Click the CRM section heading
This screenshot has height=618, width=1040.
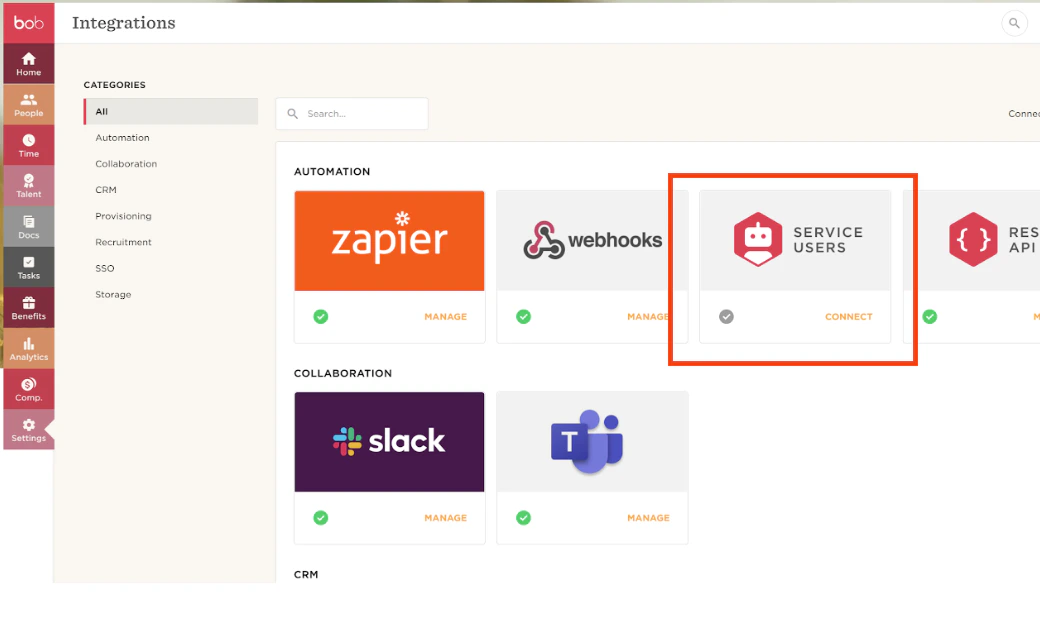coord(306,575)
